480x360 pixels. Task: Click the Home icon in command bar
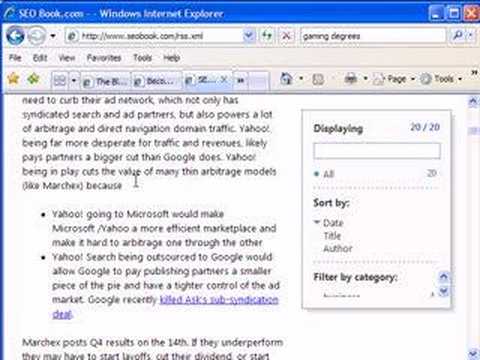coord(286,79)
